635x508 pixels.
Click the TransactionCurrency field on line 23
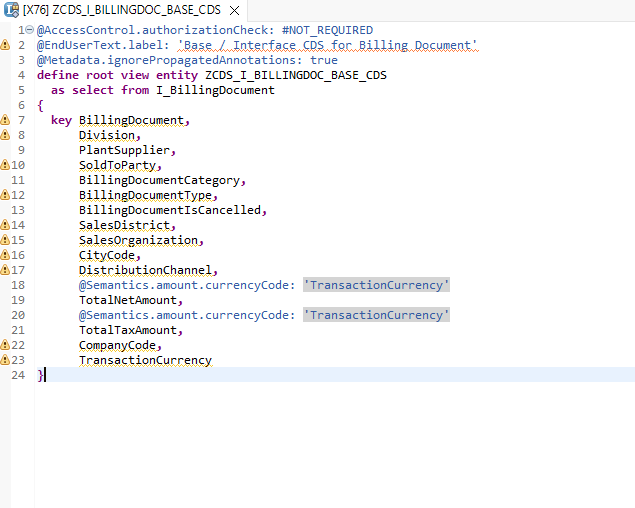point(145,360)
